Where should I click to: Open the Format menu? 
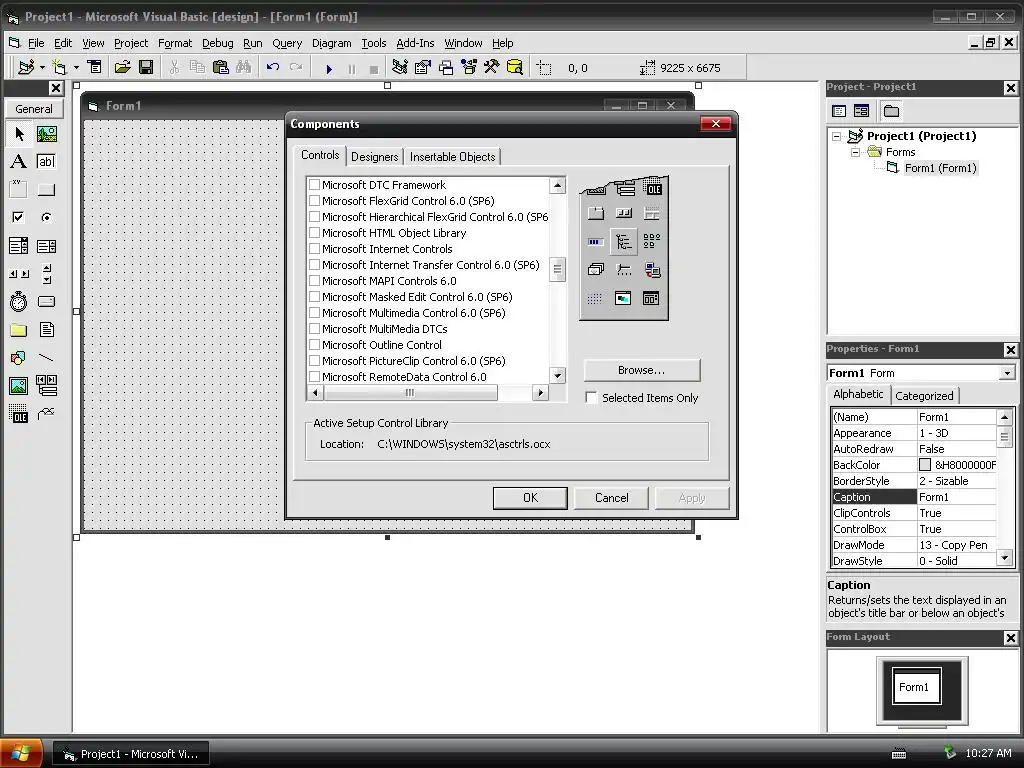click(175, 43)
